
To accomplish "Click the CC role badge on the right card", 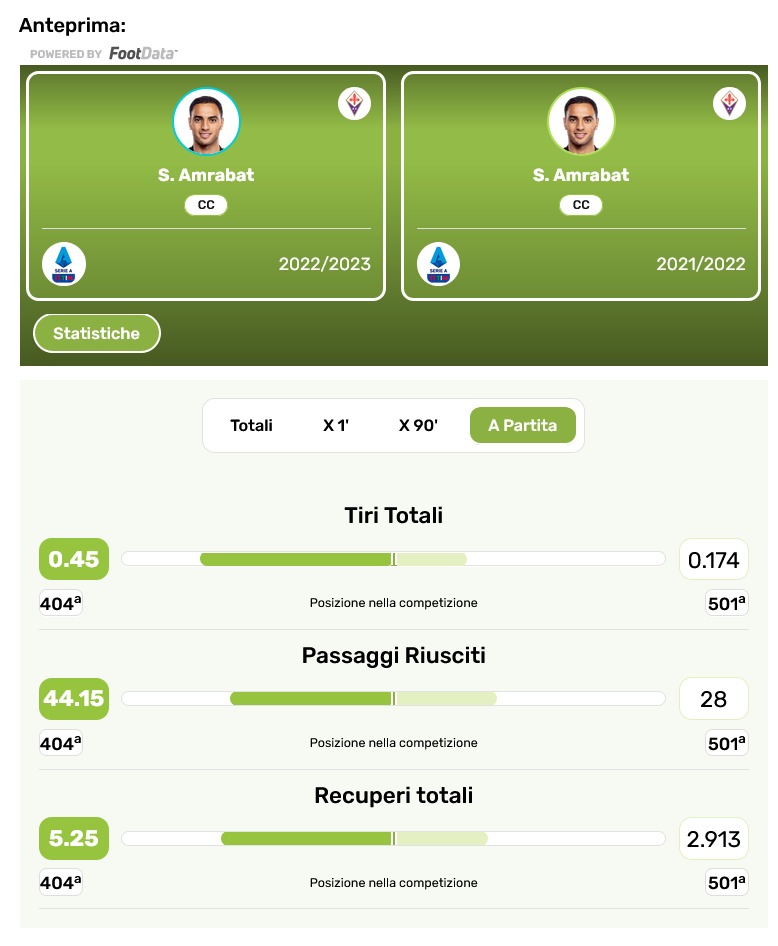I will tap(581, 205).
